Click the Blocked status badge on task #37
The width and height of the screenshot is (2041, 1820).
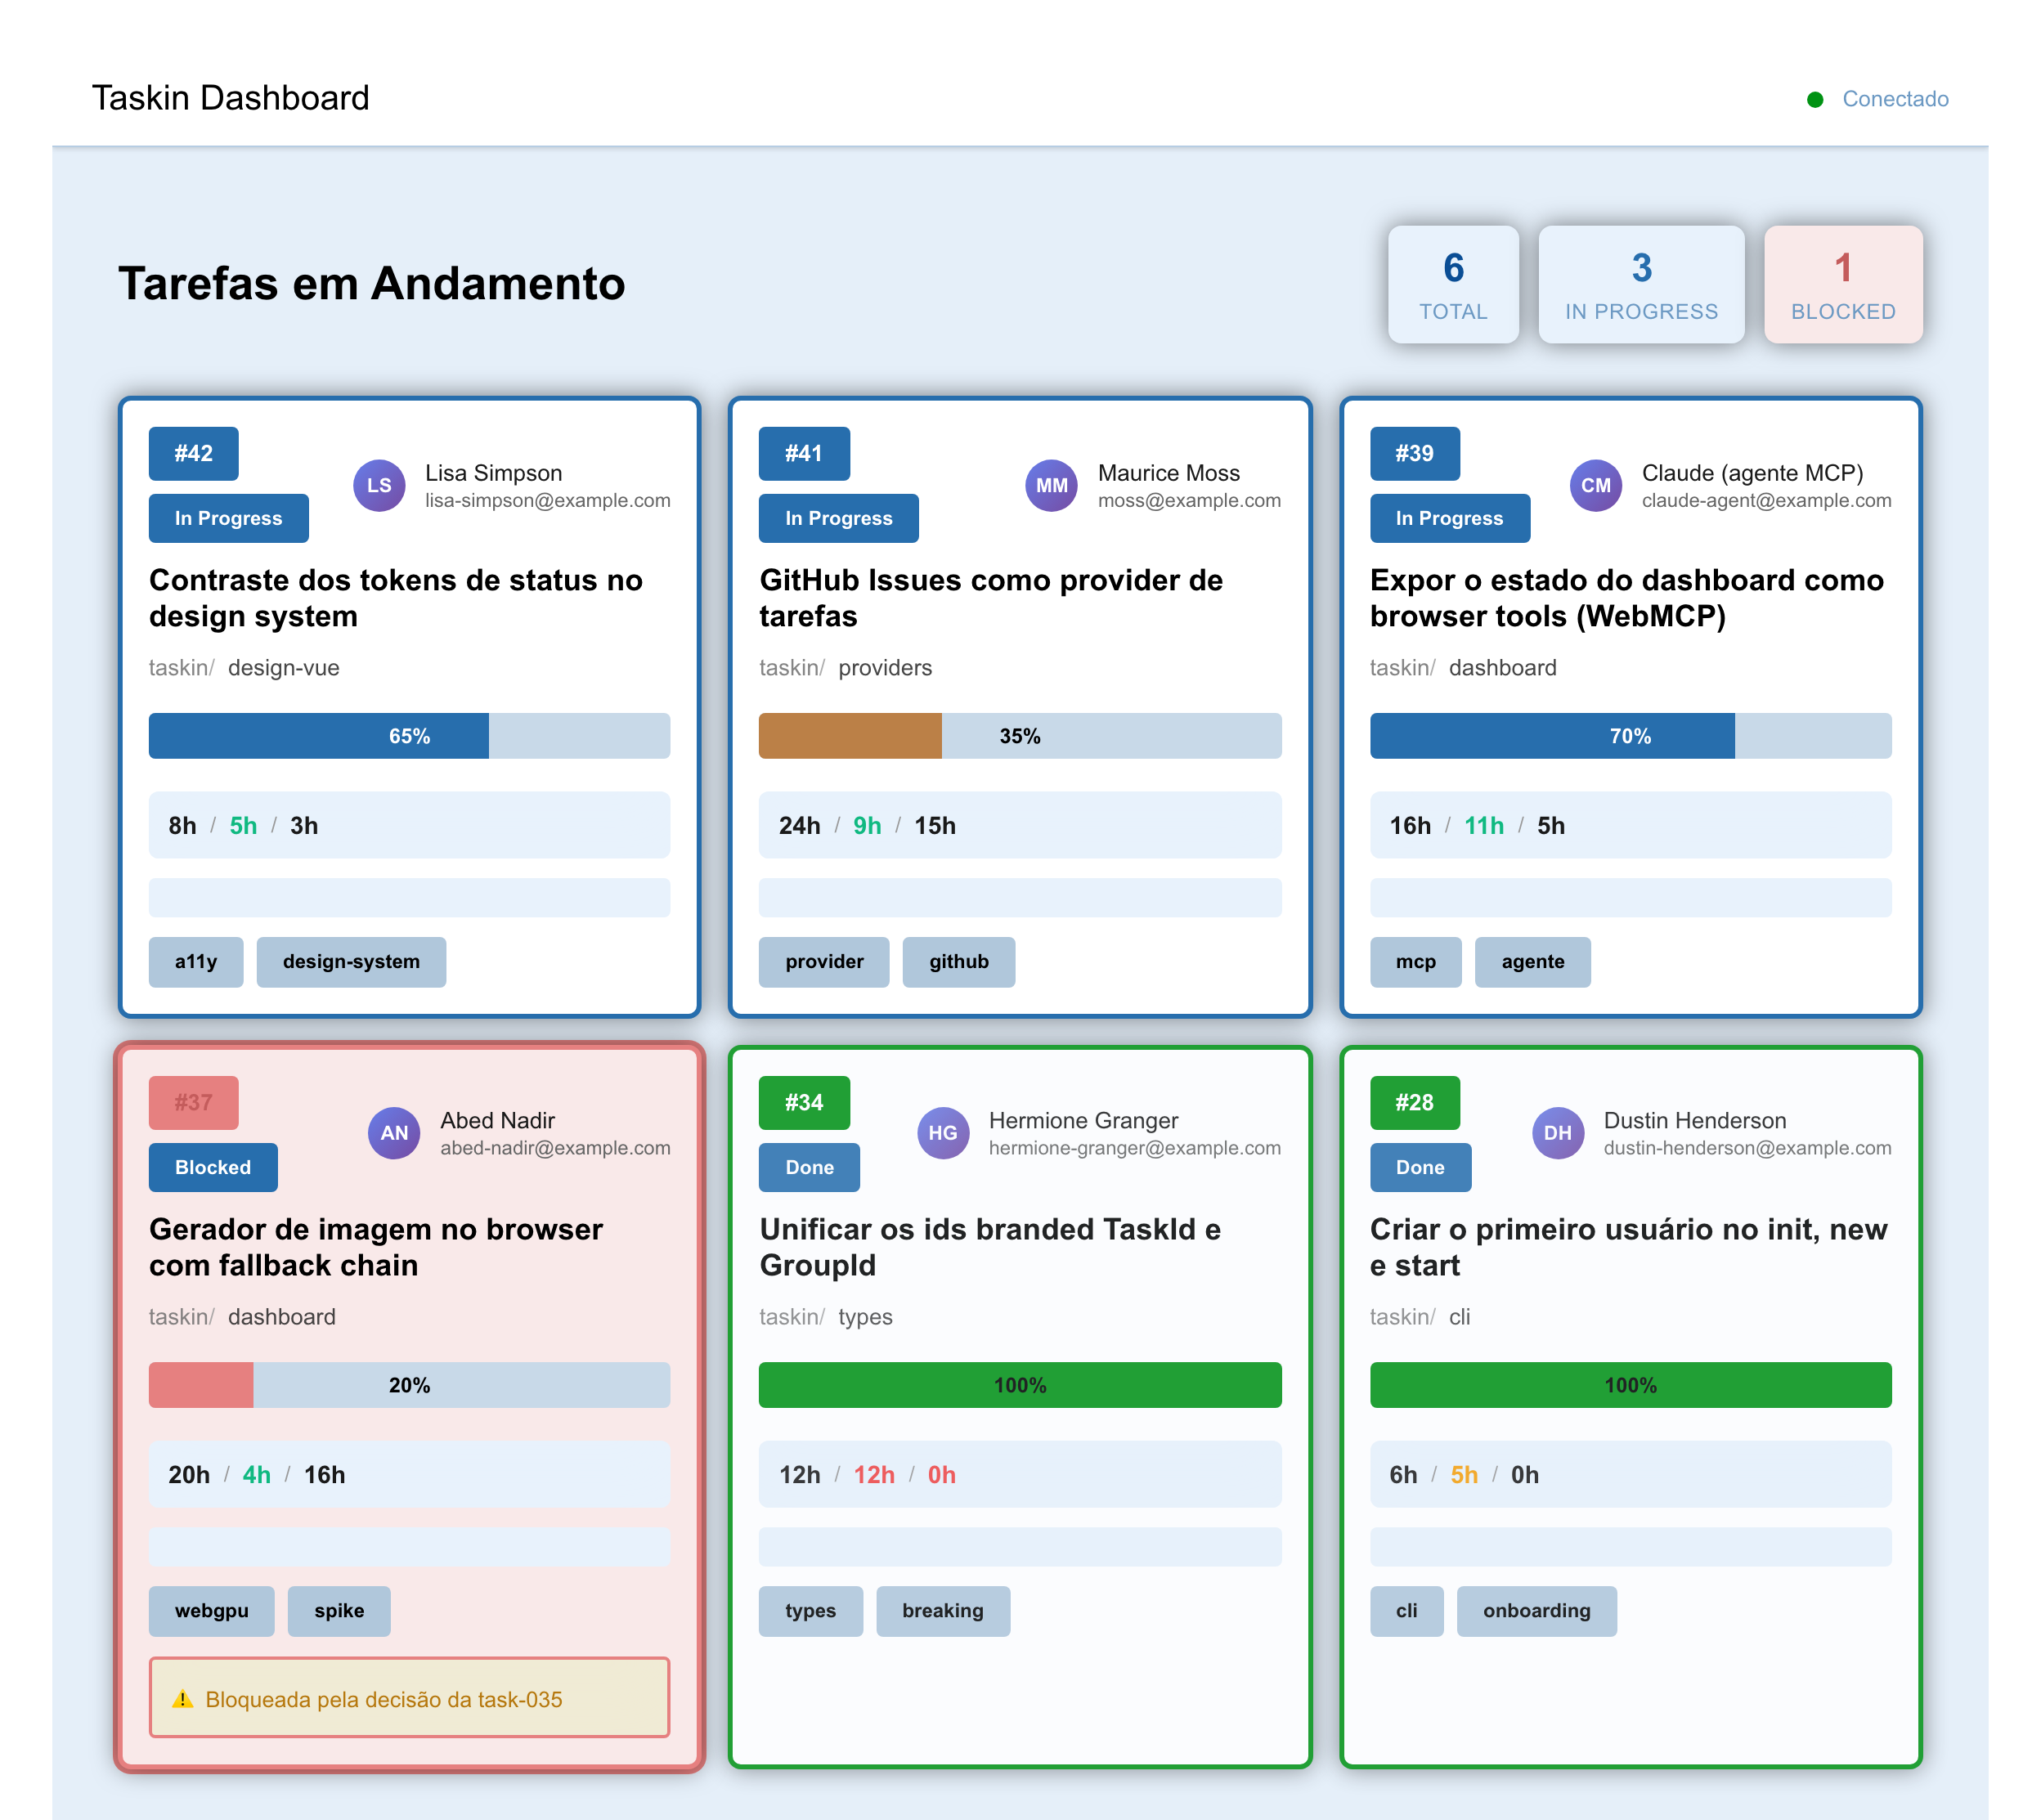point(213,1167)
